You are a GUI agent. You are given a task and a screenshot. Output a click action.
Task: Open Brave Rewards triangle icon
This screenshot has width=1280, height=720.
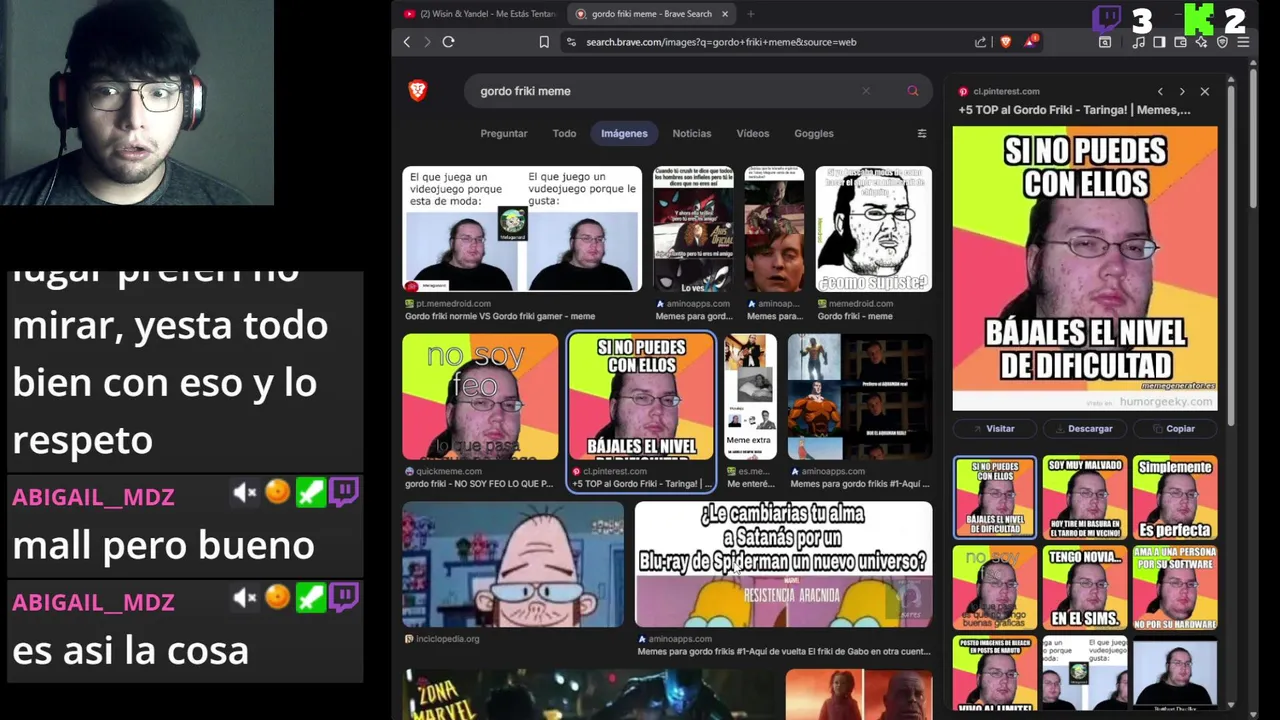1030,41
